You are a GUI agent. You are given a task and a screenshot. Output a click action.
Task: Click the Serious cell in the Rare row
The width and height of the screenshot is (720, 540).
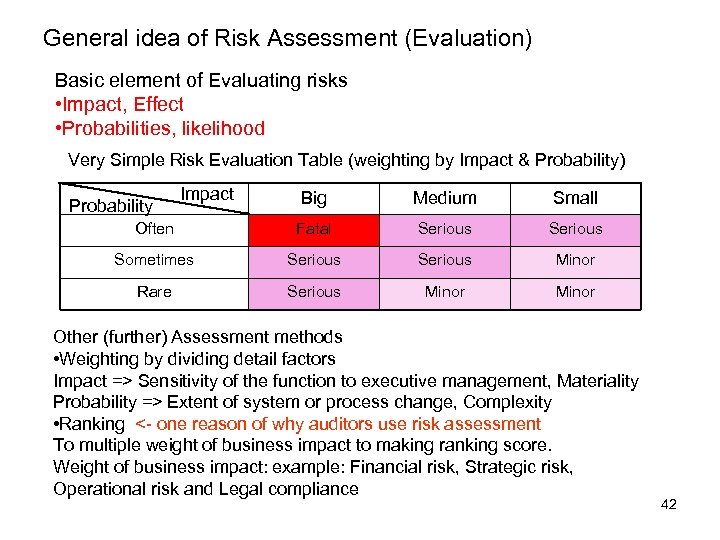point(313,292)
